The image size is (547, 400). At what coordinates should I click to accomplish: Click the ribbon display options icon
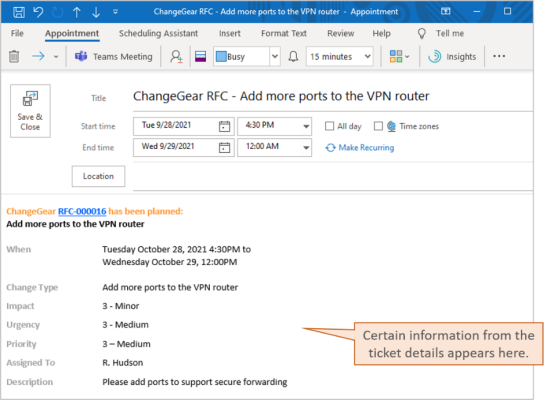pyautogui.click(x=445, y=12)
